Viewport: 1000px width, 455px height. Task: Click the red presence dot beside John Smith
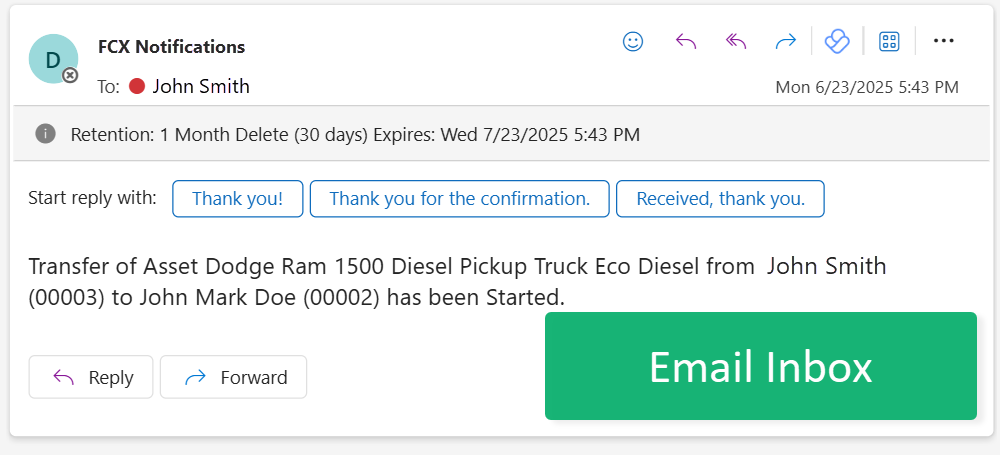coord(137,86)
